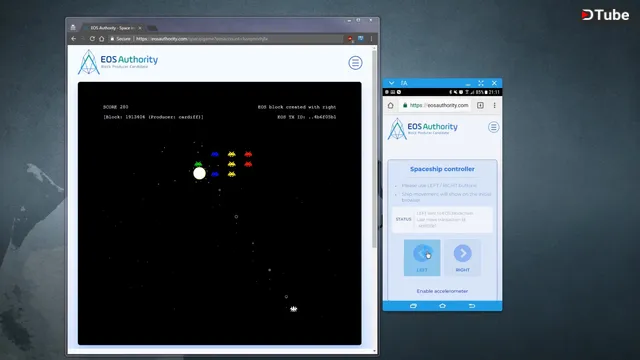
Task: Tap the Android home navigation button
Action: (442, 306)
